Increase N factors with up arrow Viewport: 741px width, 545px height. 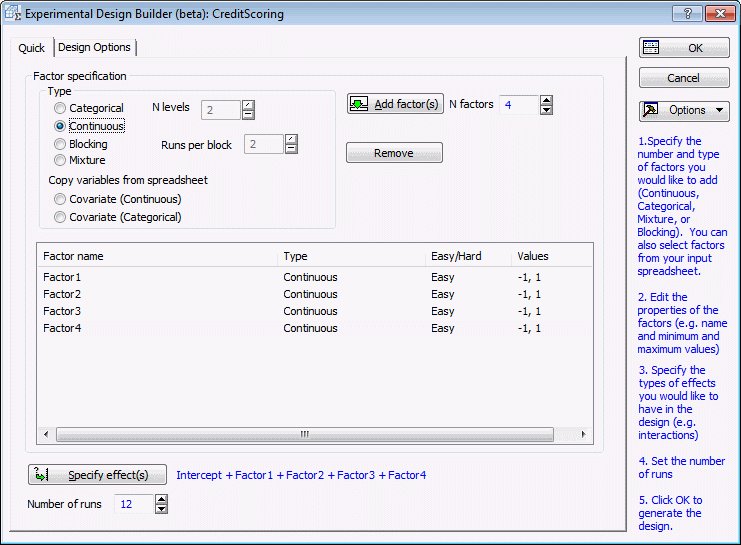[x=546, y=100]
